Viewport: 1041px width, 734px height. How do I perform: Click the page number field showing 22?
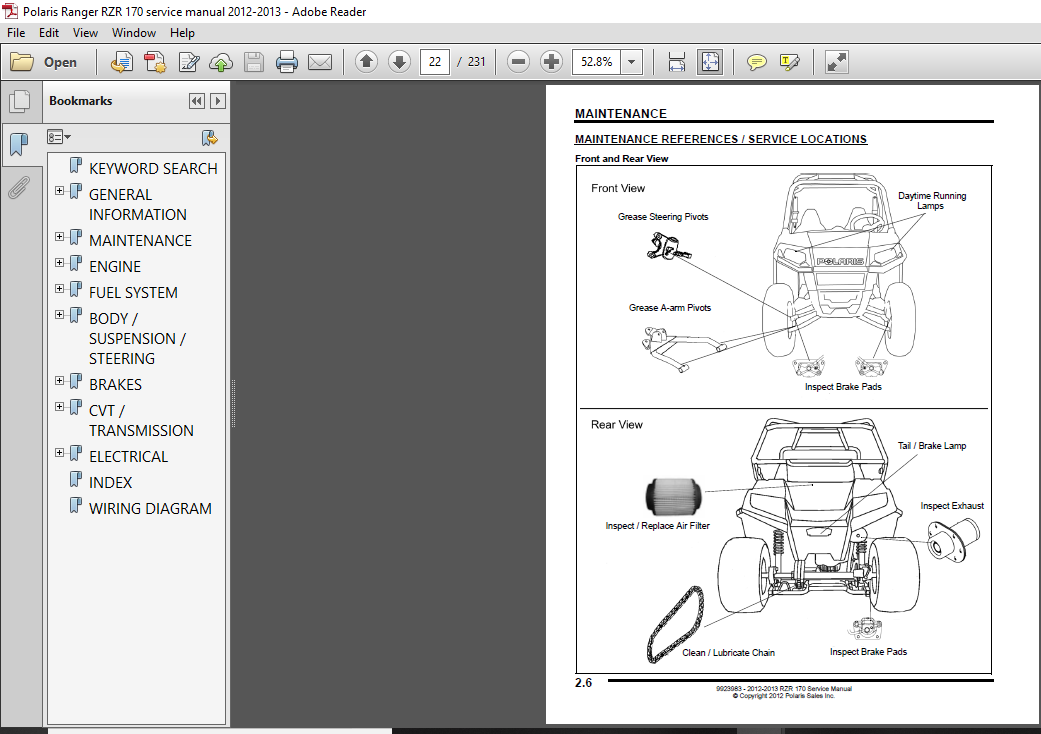pos(435,62)
